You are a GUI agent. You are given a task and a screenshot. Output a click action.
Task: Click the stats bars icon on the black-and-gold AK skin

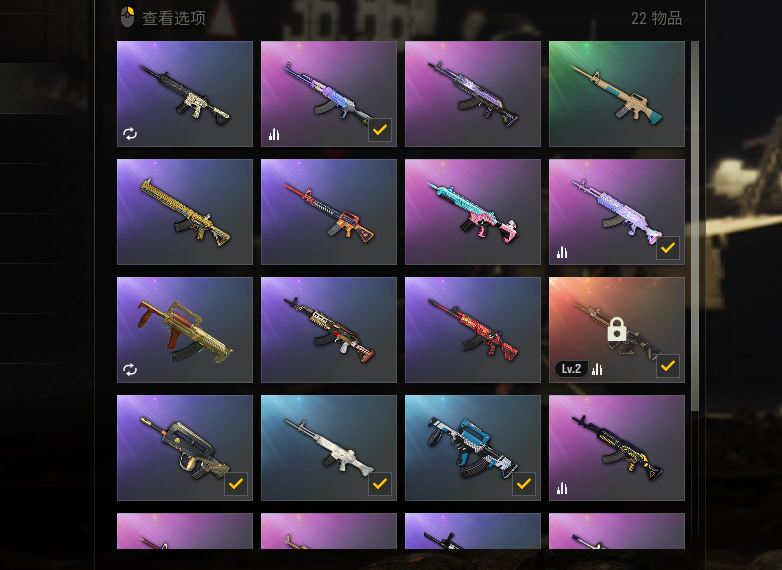(562, 488)
